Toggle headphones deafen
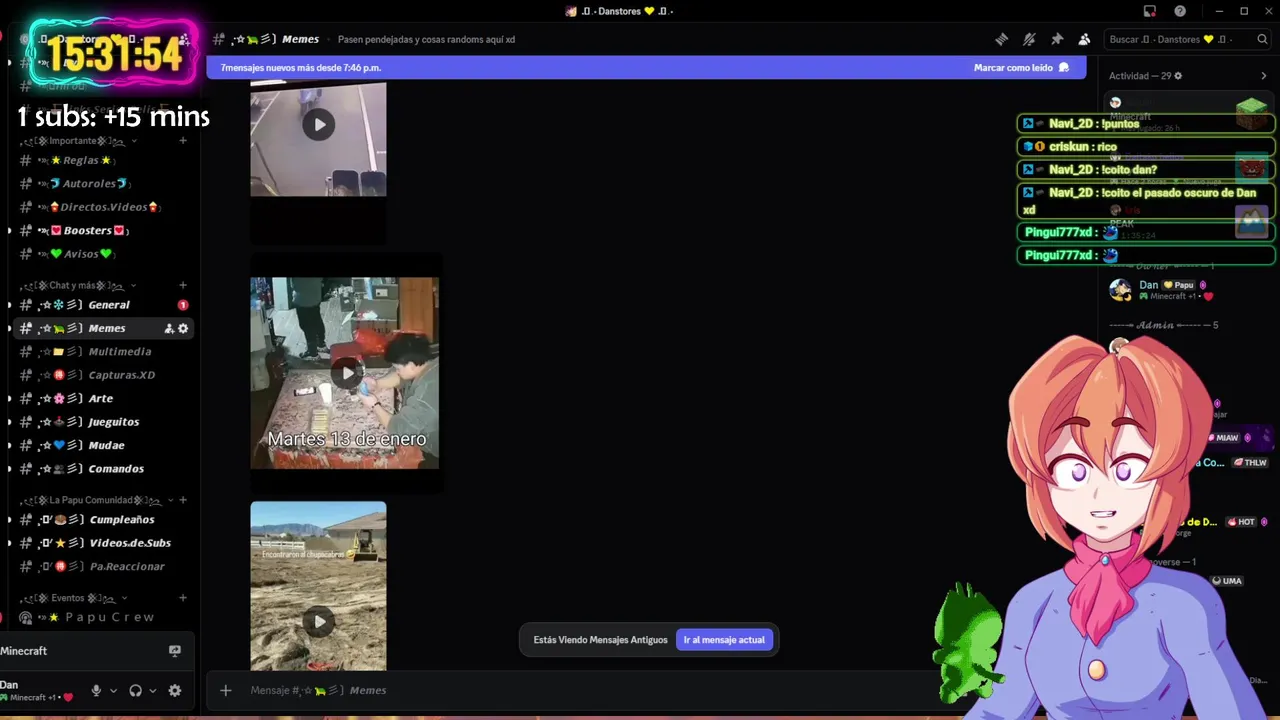The image size is (1280, 720). pyautogui.click(x=136, y=690)
